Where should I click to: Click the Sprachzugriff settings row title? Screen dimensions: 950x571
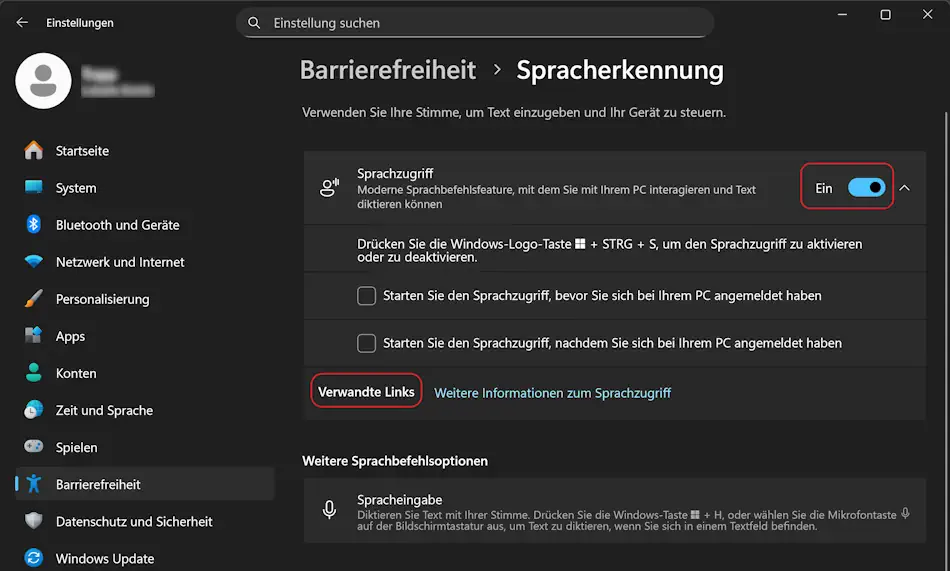[395, 173]
